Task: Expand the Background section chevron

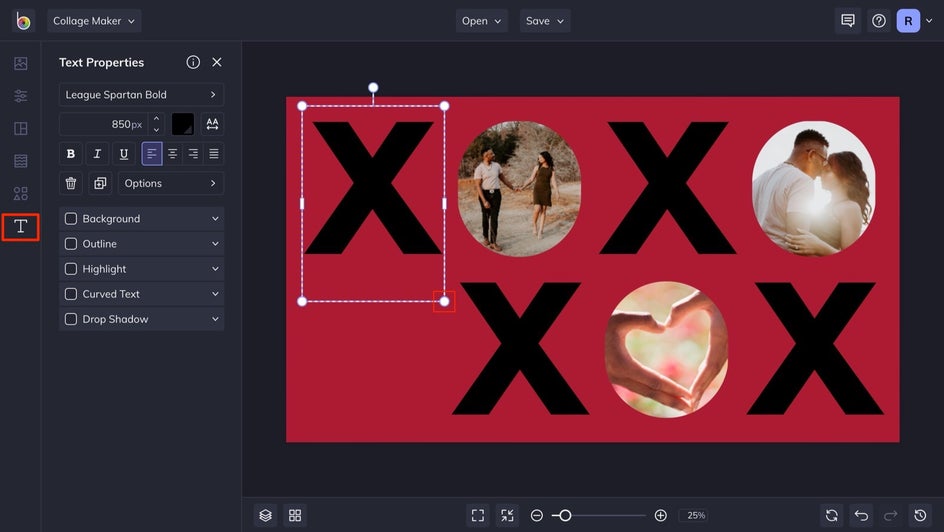Action: (215, 218)
